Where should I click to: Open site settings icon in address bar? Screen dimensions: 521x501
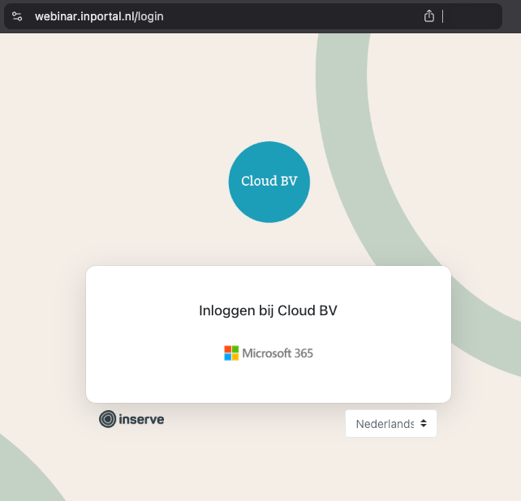(x=17, y=16)
